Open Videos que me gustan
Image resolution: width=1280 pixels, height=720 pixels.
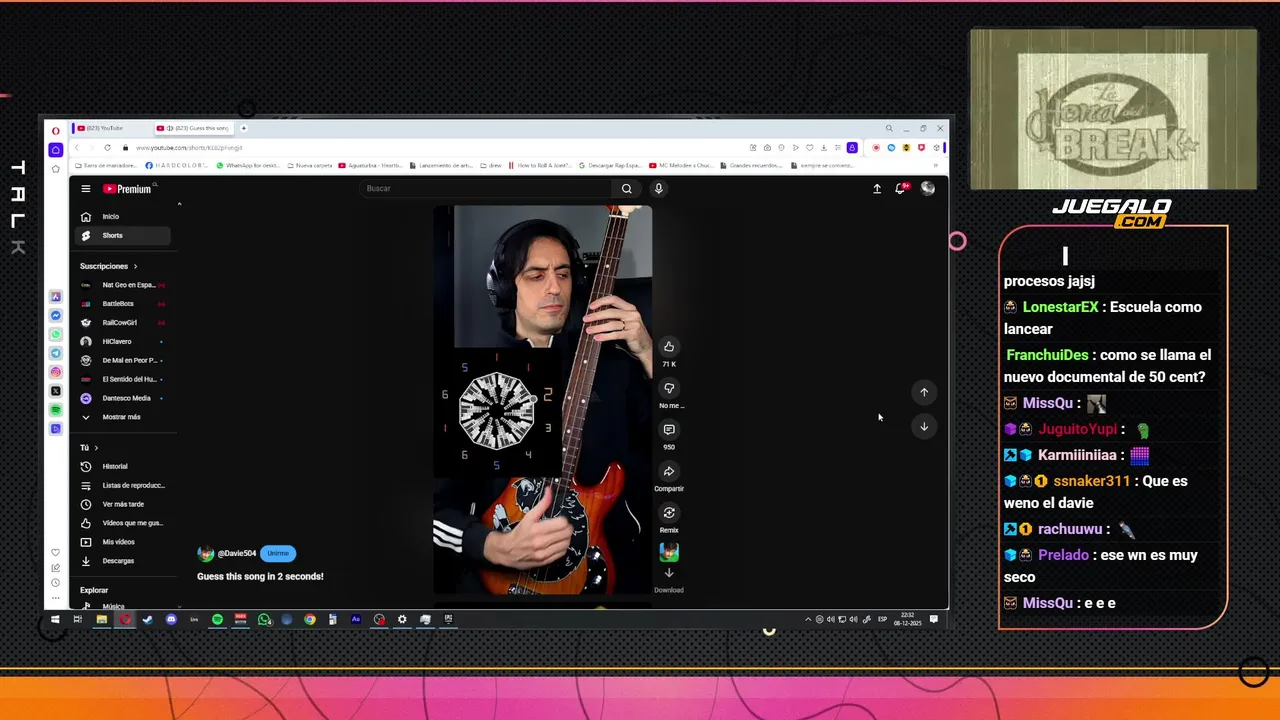pyautogui.click(x=123, y=523)
